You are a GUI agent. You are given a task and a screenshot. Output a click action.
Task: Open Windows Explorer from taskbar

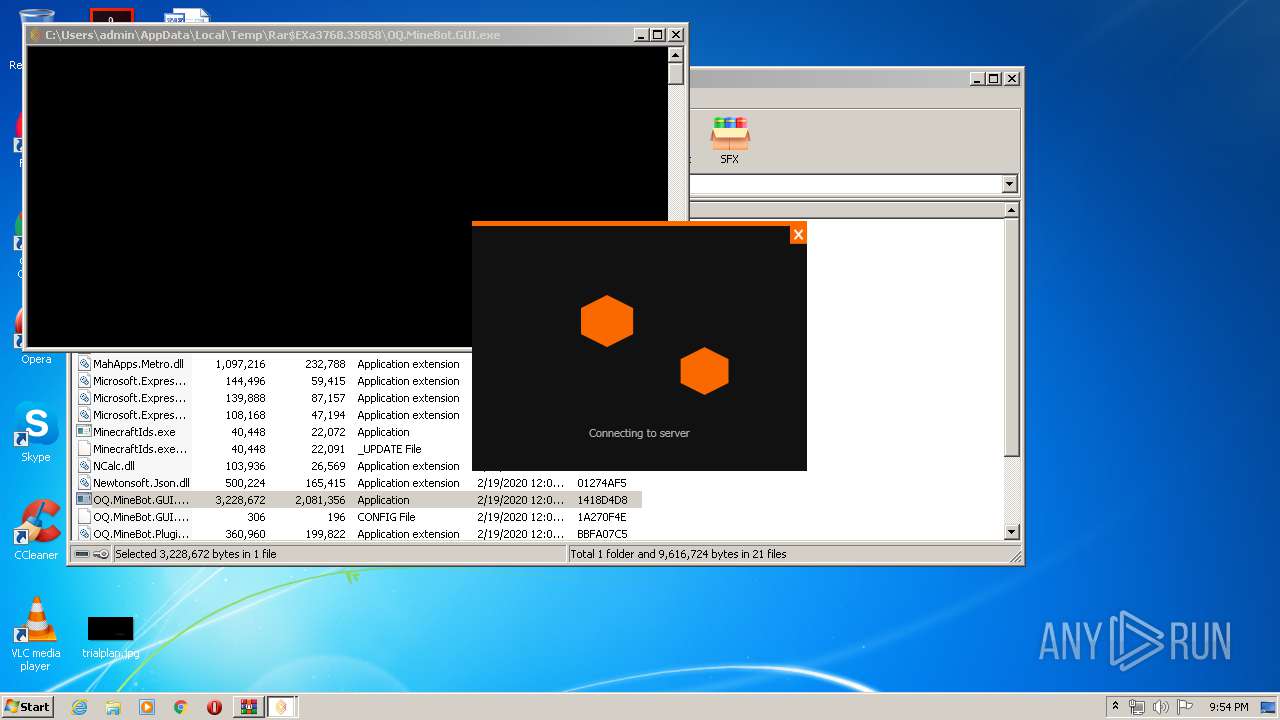coord(113,707)
